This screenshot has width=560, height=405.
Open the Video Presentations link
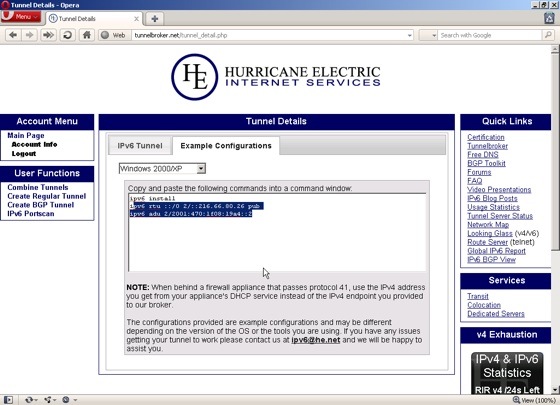[499, 190]
